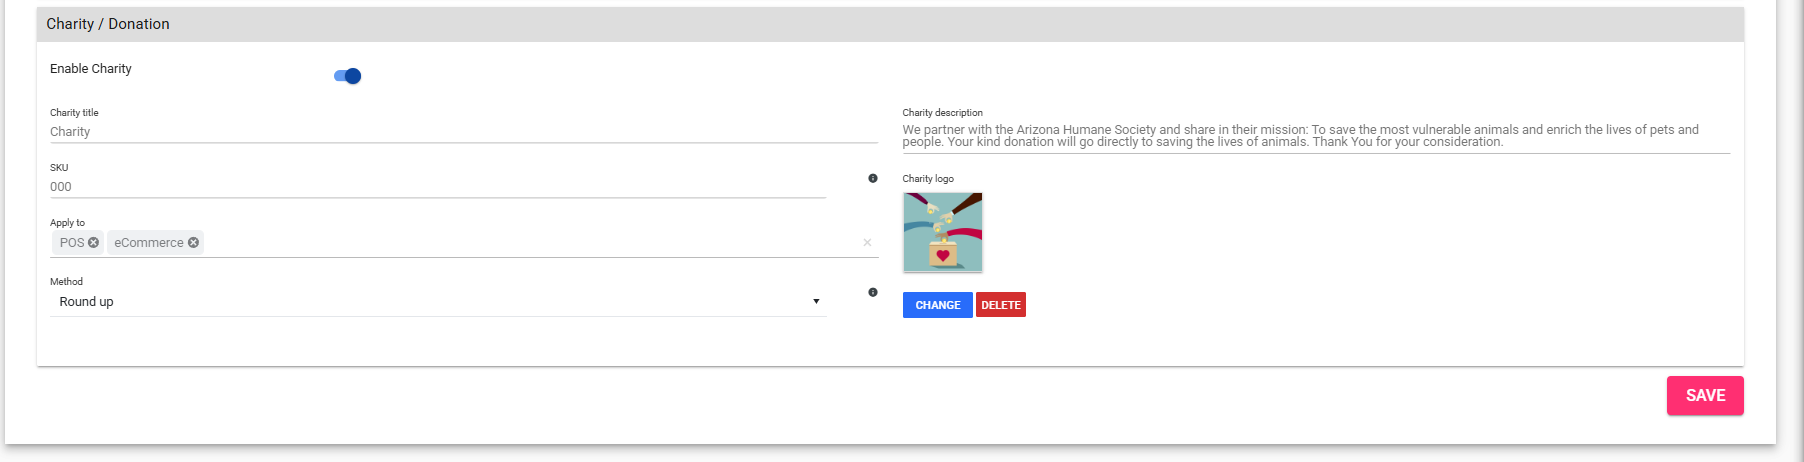Clear all Apply to selections
Image resolution: width=1804 pixels, height=462 pixels.
867,242
